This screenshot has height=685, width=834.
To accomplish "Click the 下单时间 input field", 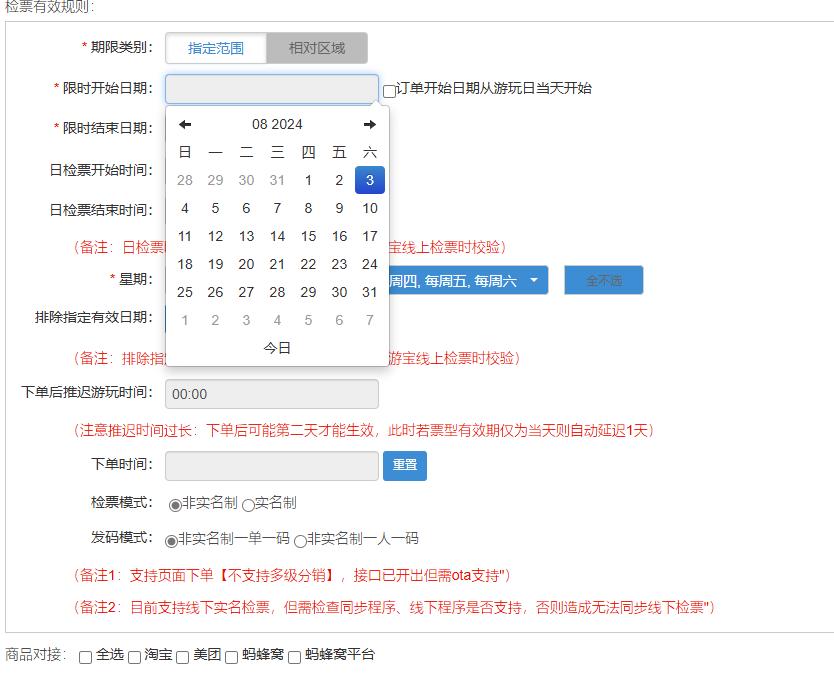I will click(272, 466).
